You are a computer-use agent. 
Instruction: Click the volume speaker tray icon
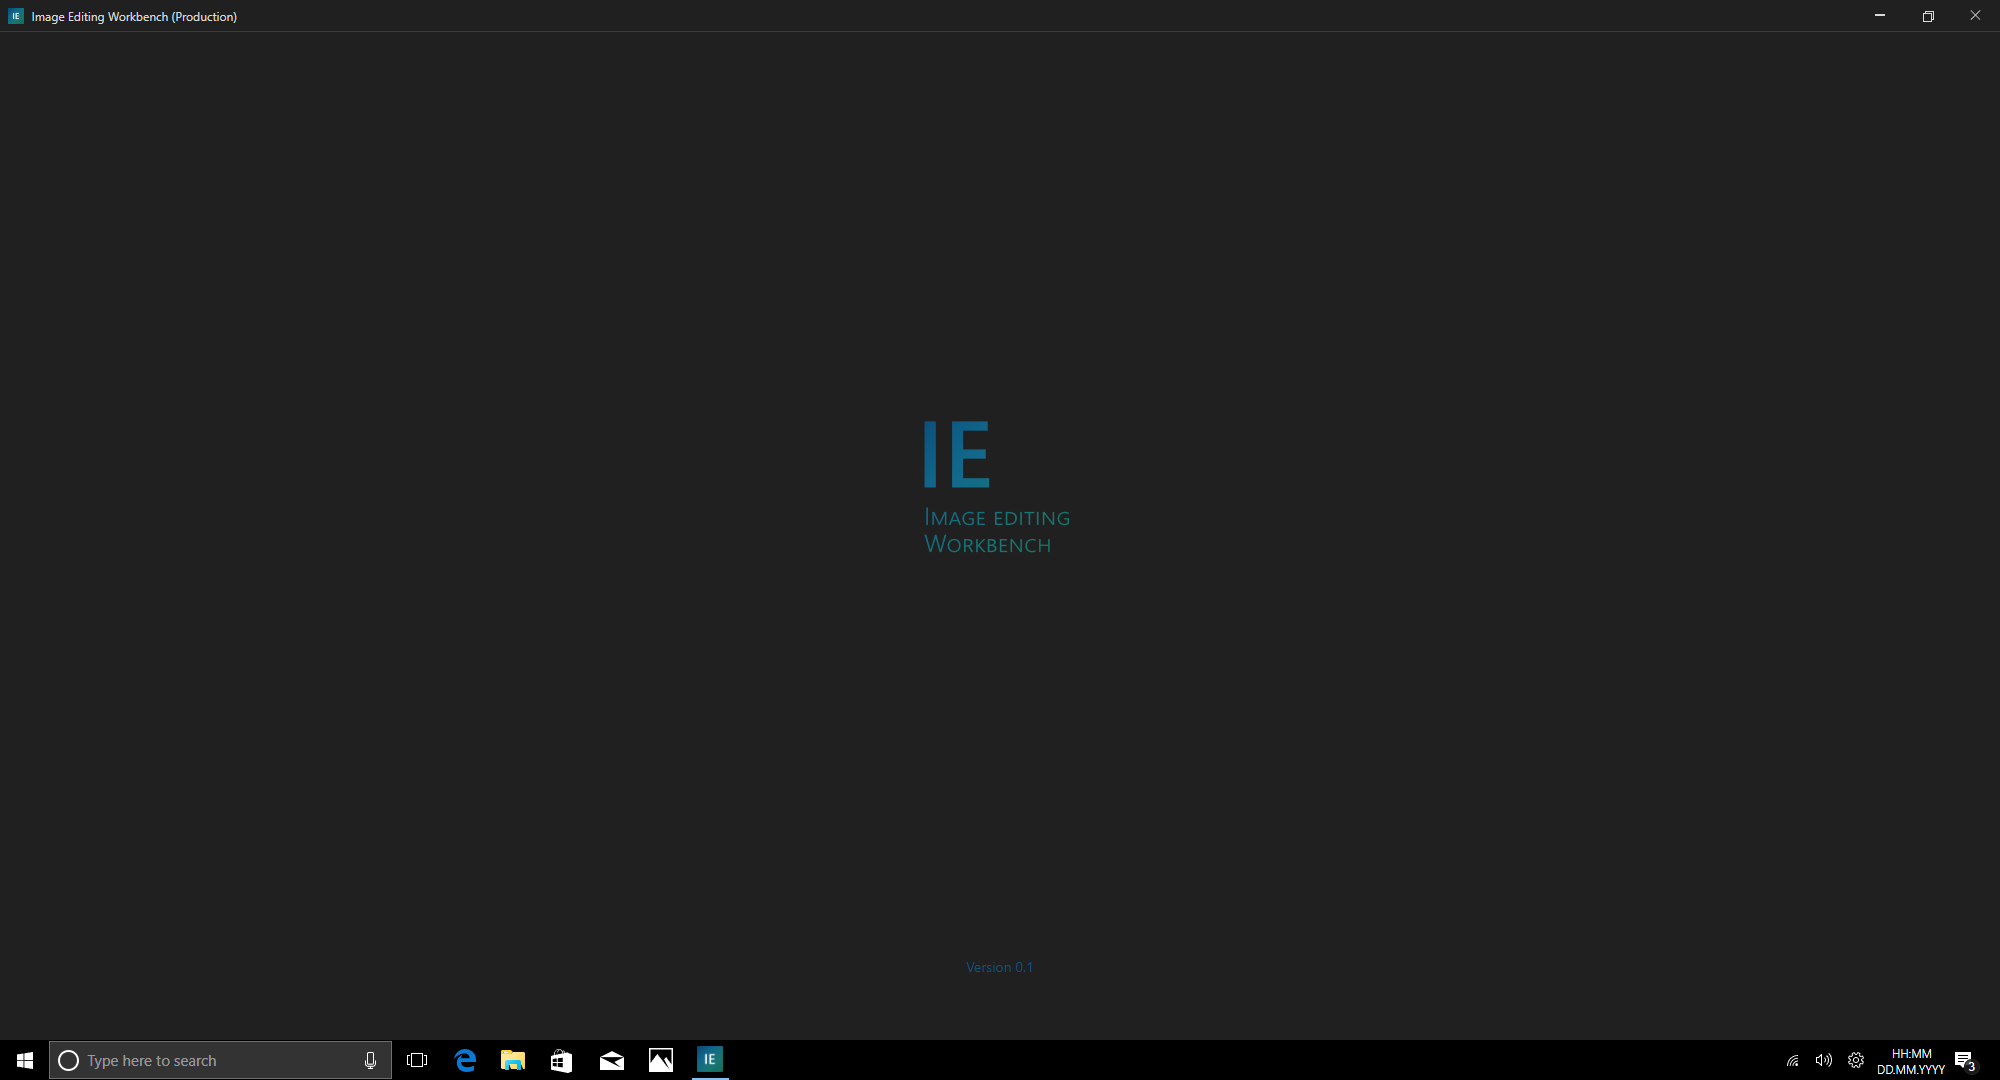1823,1060
